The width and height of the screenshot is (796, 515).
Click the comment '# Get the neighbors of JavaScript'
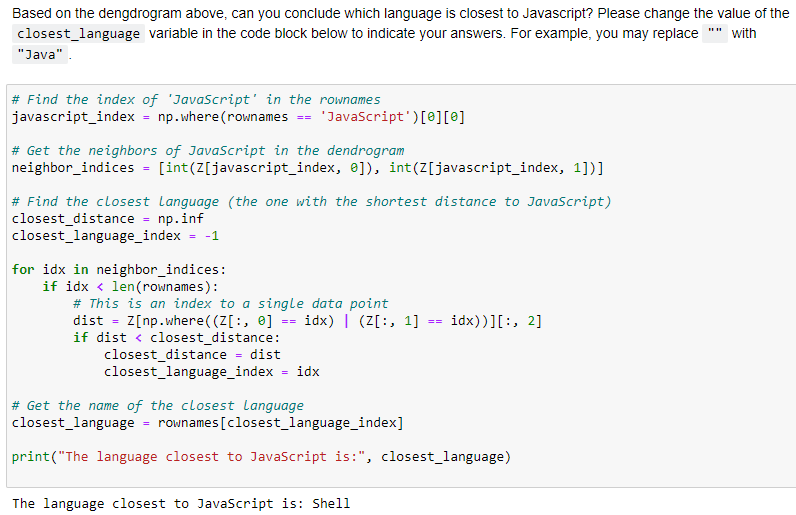[x=208, y=151]
